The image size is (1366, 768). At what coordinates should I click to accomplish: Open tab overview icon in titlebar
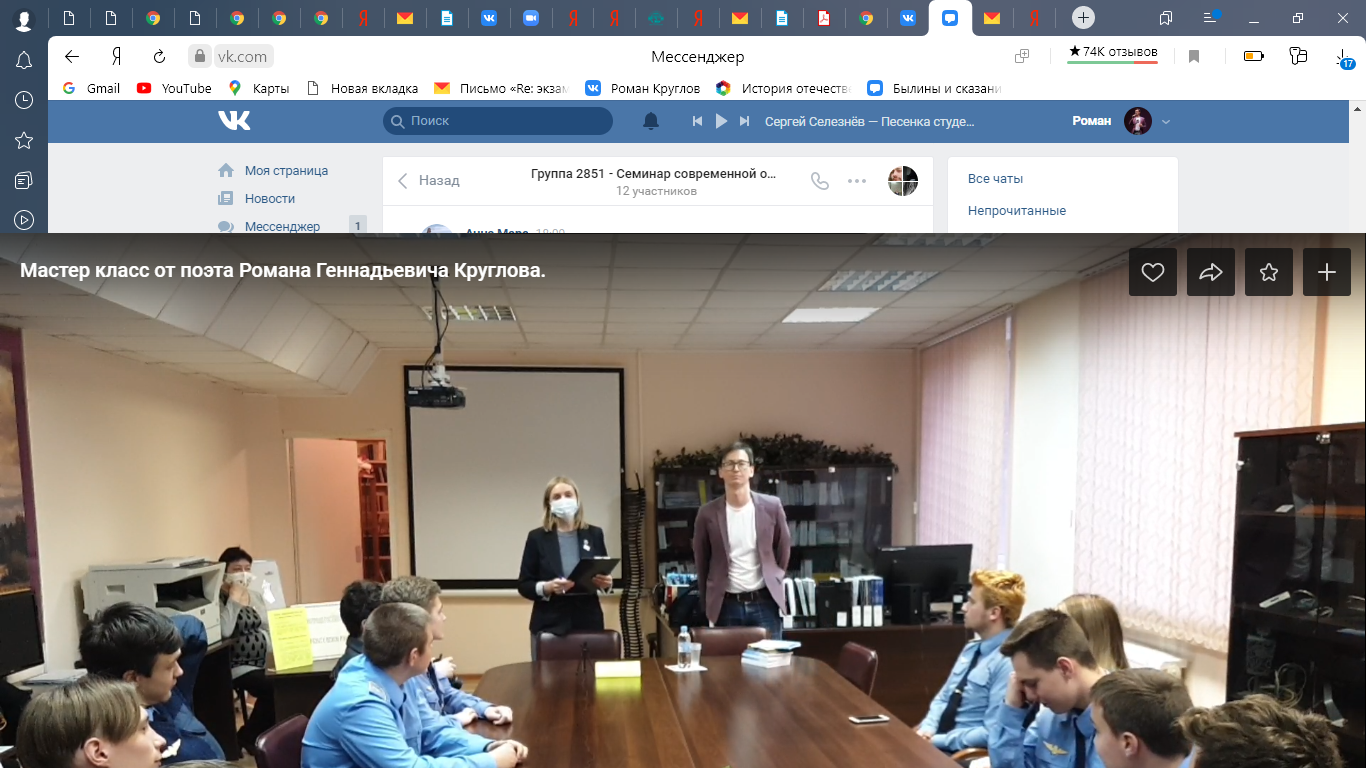(x=1166, y=18)
